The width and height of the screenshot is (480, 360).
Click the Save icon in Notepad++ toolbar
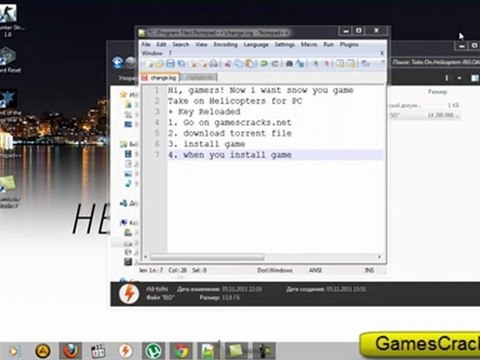coord(170,63)
